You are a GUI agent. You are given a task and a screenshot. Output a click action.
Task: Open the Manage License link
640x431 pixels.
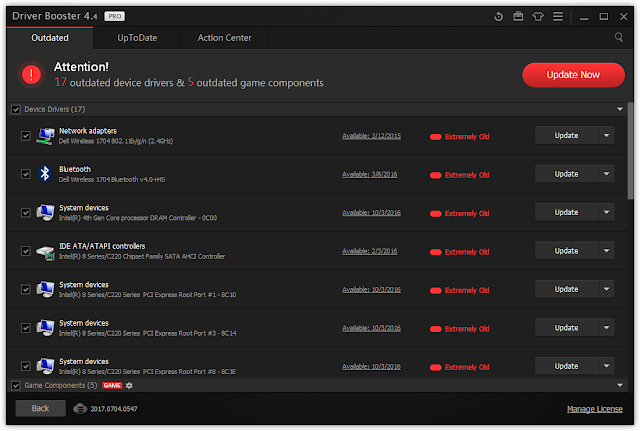pyautogui.click(x=595, y=409)
